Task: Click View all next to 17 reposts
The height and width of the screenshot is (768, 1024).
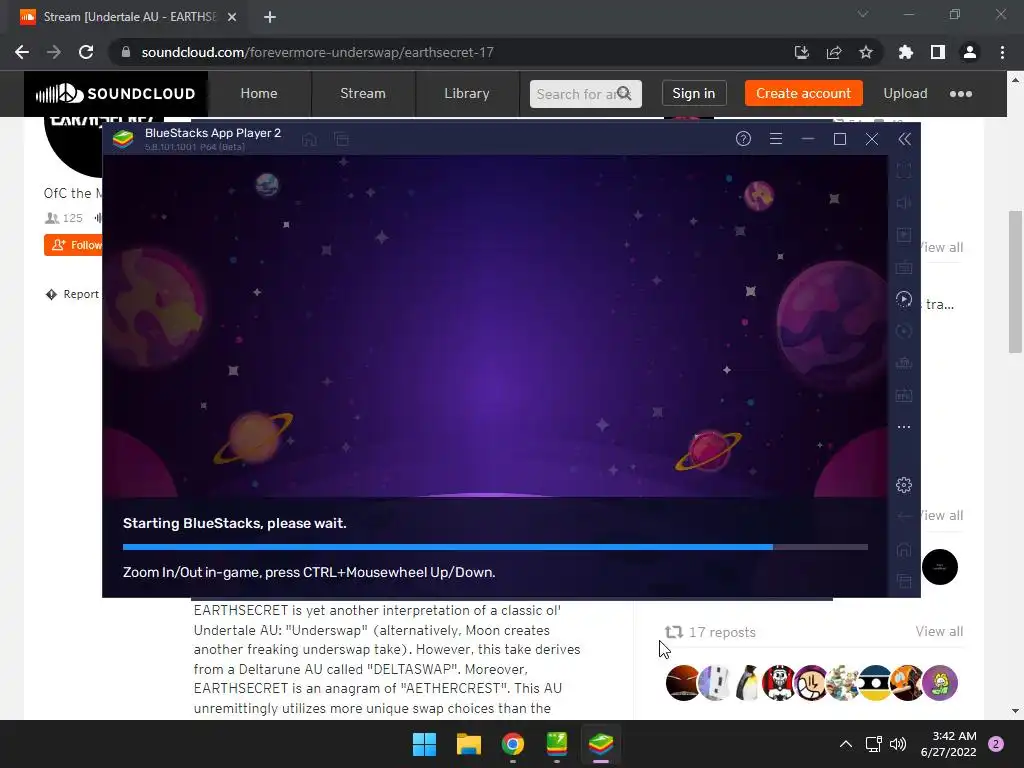Action: tap(939, 631)
